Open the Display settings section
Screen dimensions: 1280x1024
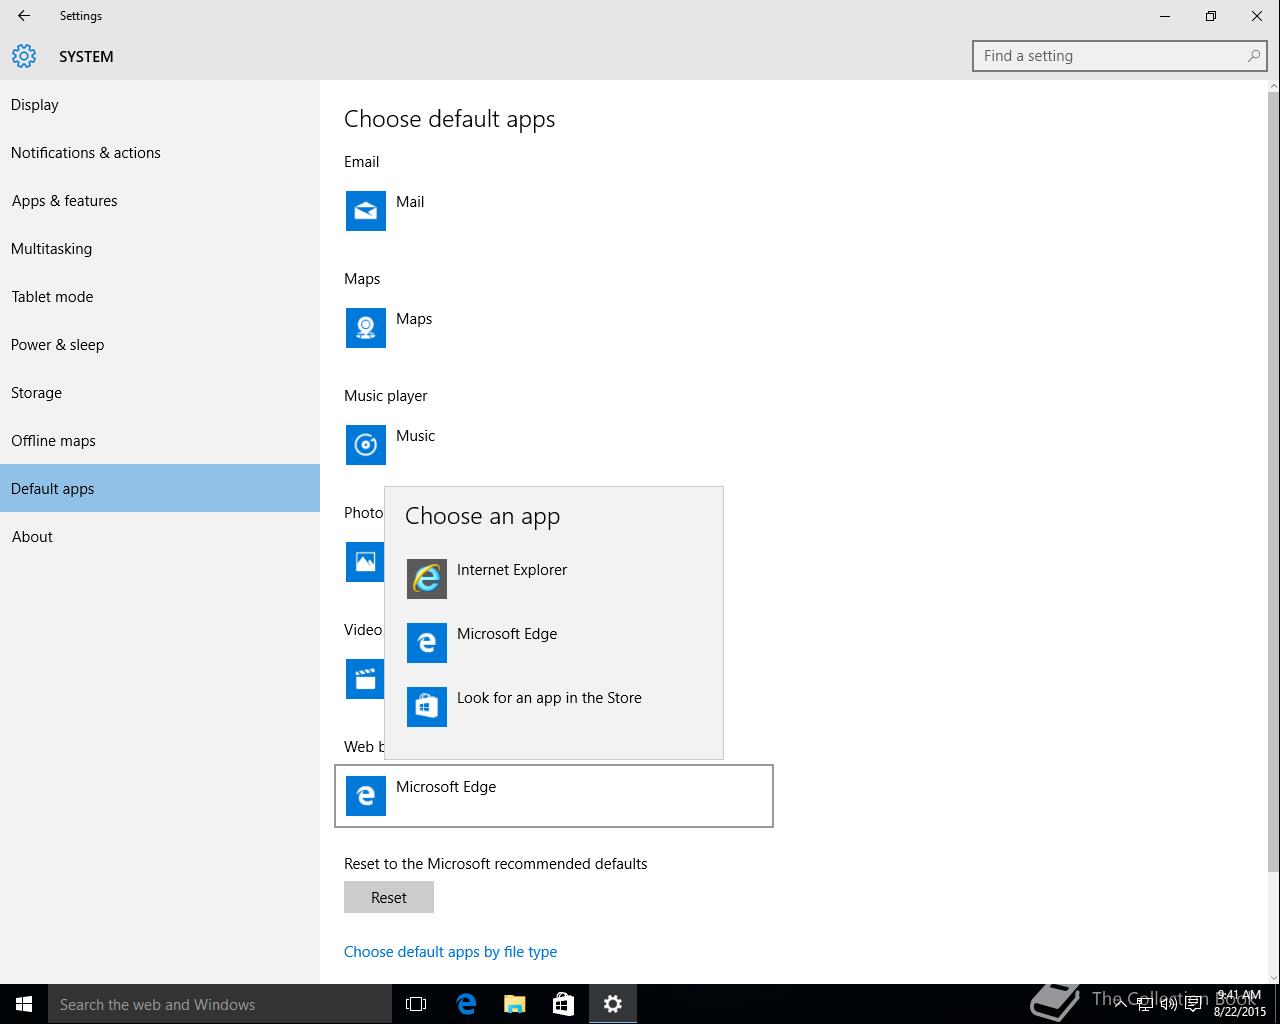[160, 104]
